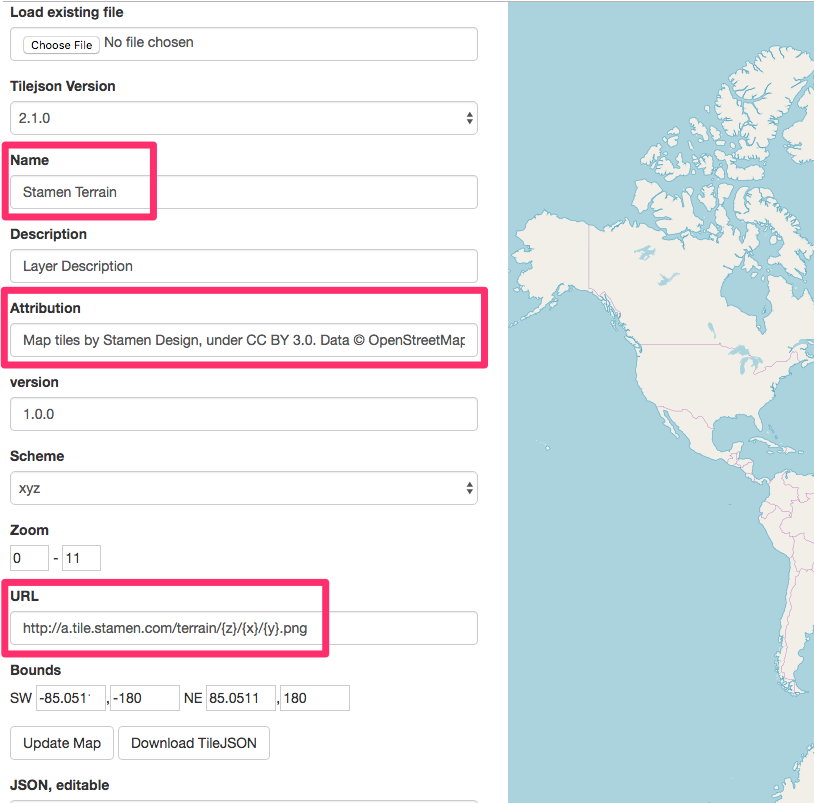Select the version field showing 1.0.0
814x803 pixels.
pyautogui.click(x=243, y=414)
